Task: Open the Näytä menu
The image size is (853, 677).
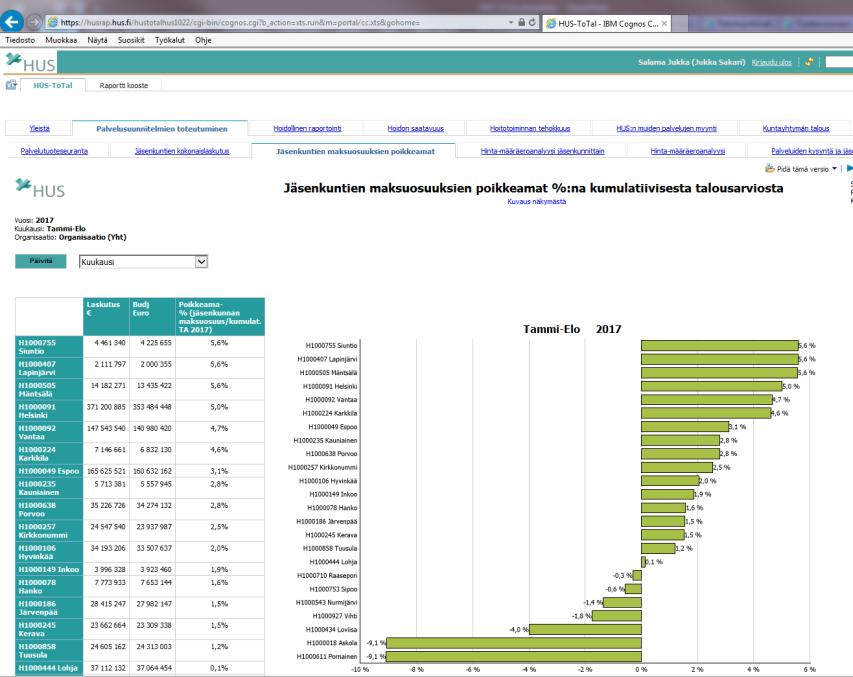Action: [97, 40]
